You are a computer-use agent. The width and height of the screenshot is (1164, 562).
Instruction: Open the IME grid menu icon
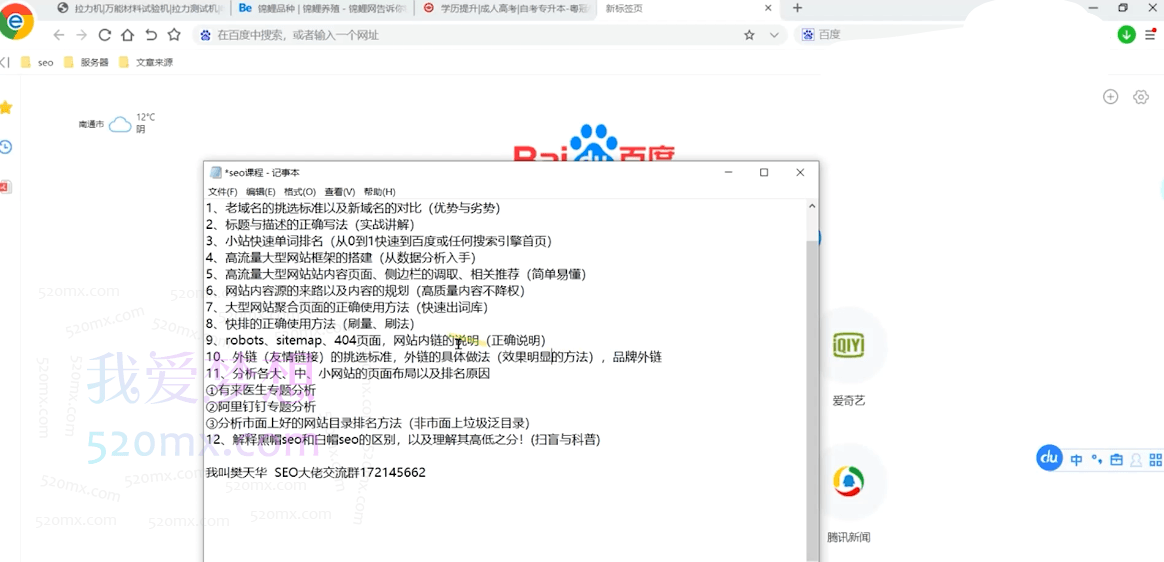[1156, 460]
